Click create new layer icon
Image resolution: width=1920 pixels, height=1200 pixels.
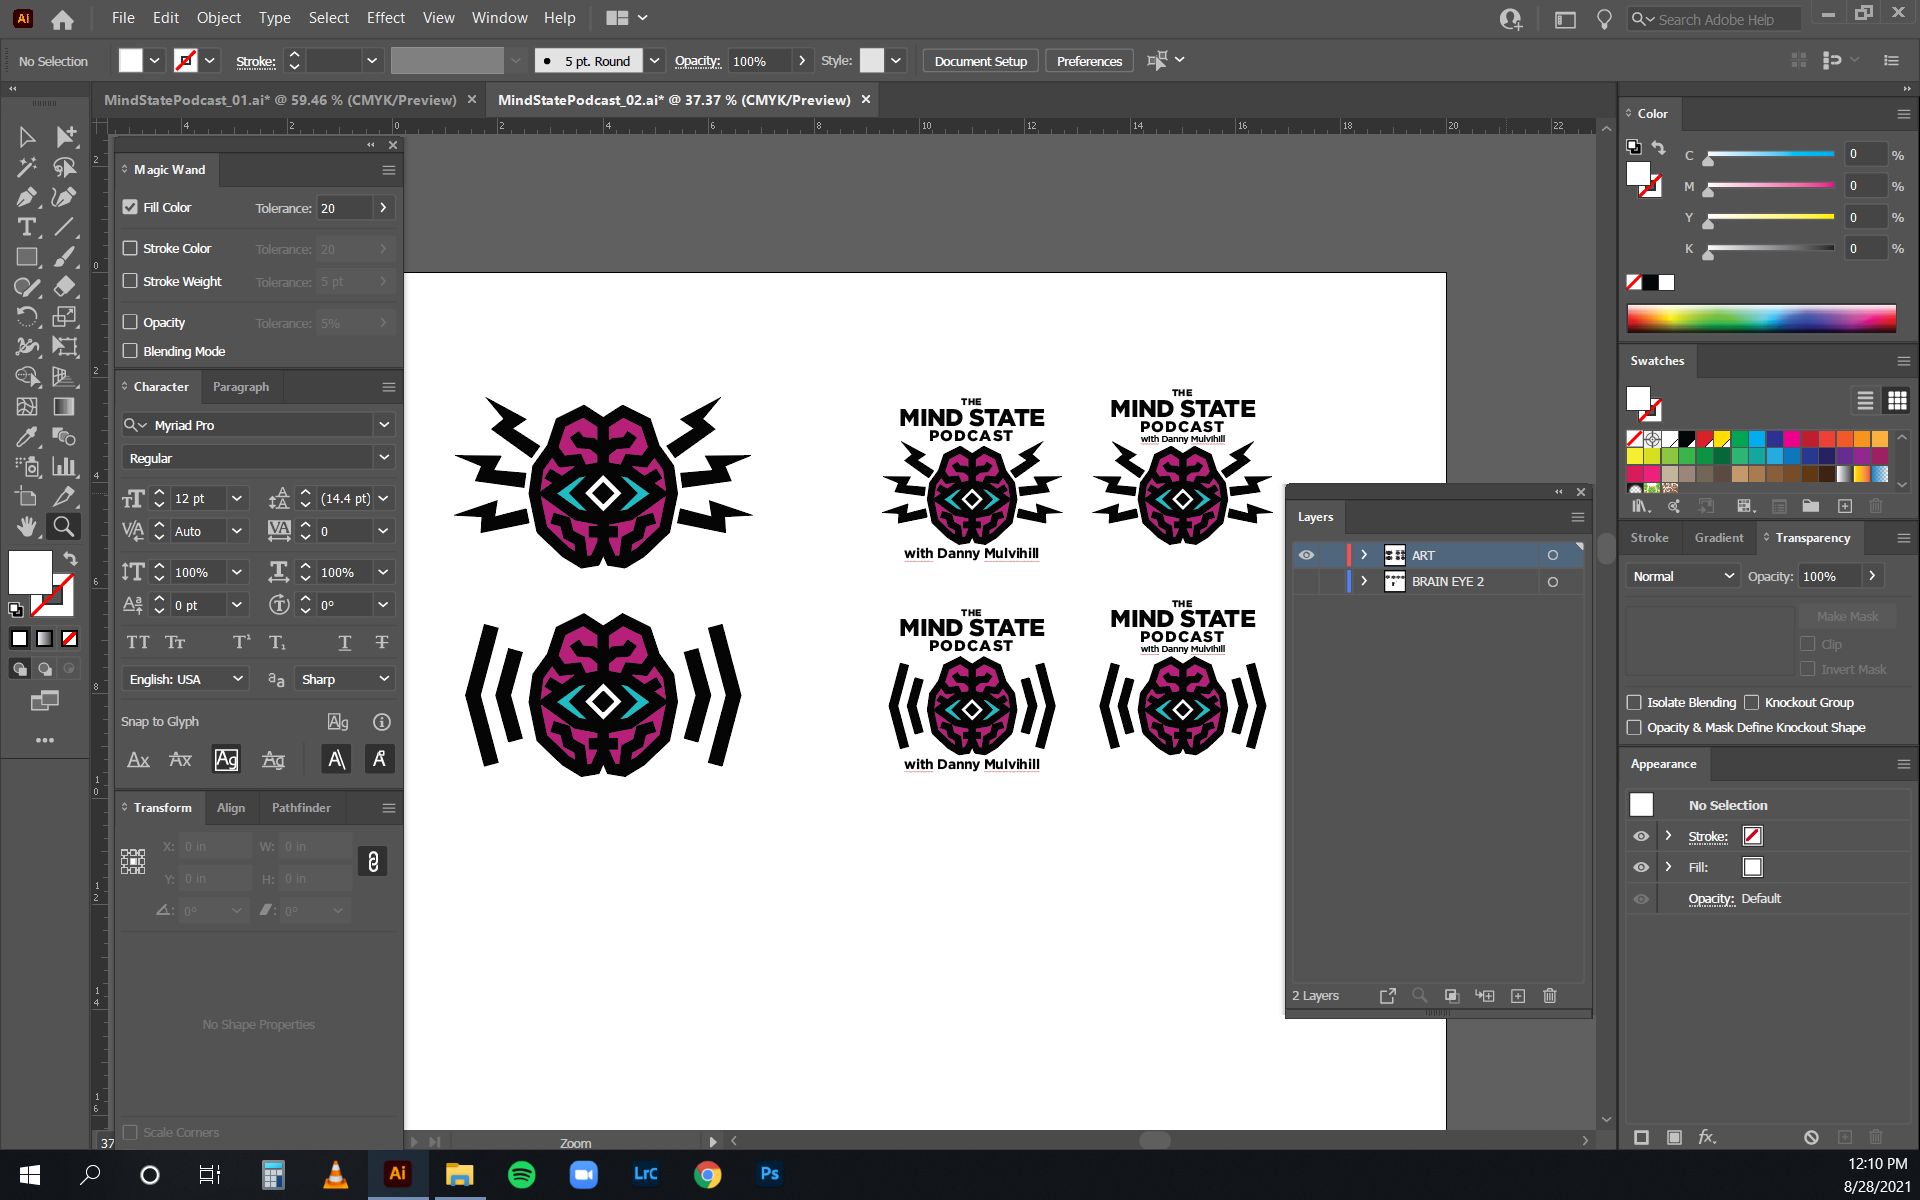pyautogui.click(x=1517, y=995)
